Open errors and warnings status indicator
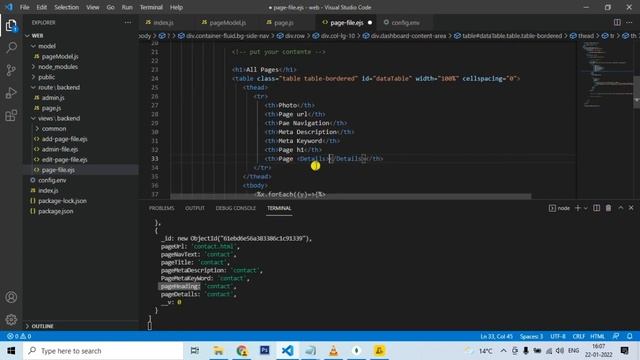The image size is (640, 360). [19, 336]
